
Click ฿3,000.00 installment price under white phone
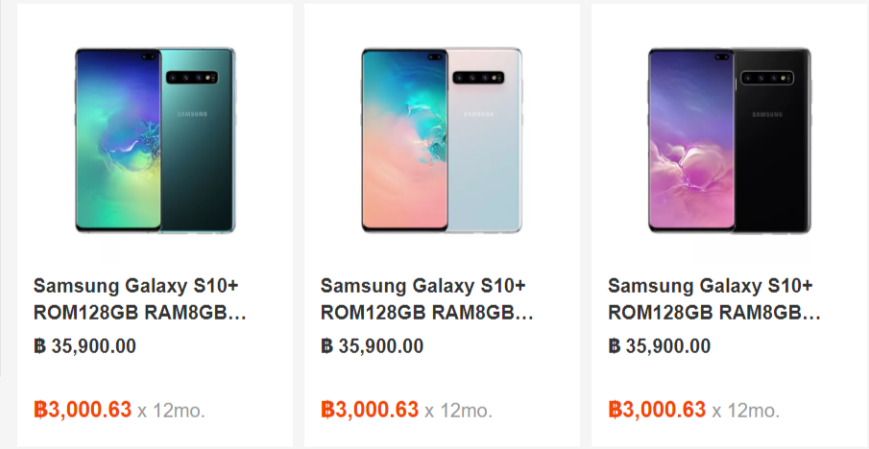370,410
